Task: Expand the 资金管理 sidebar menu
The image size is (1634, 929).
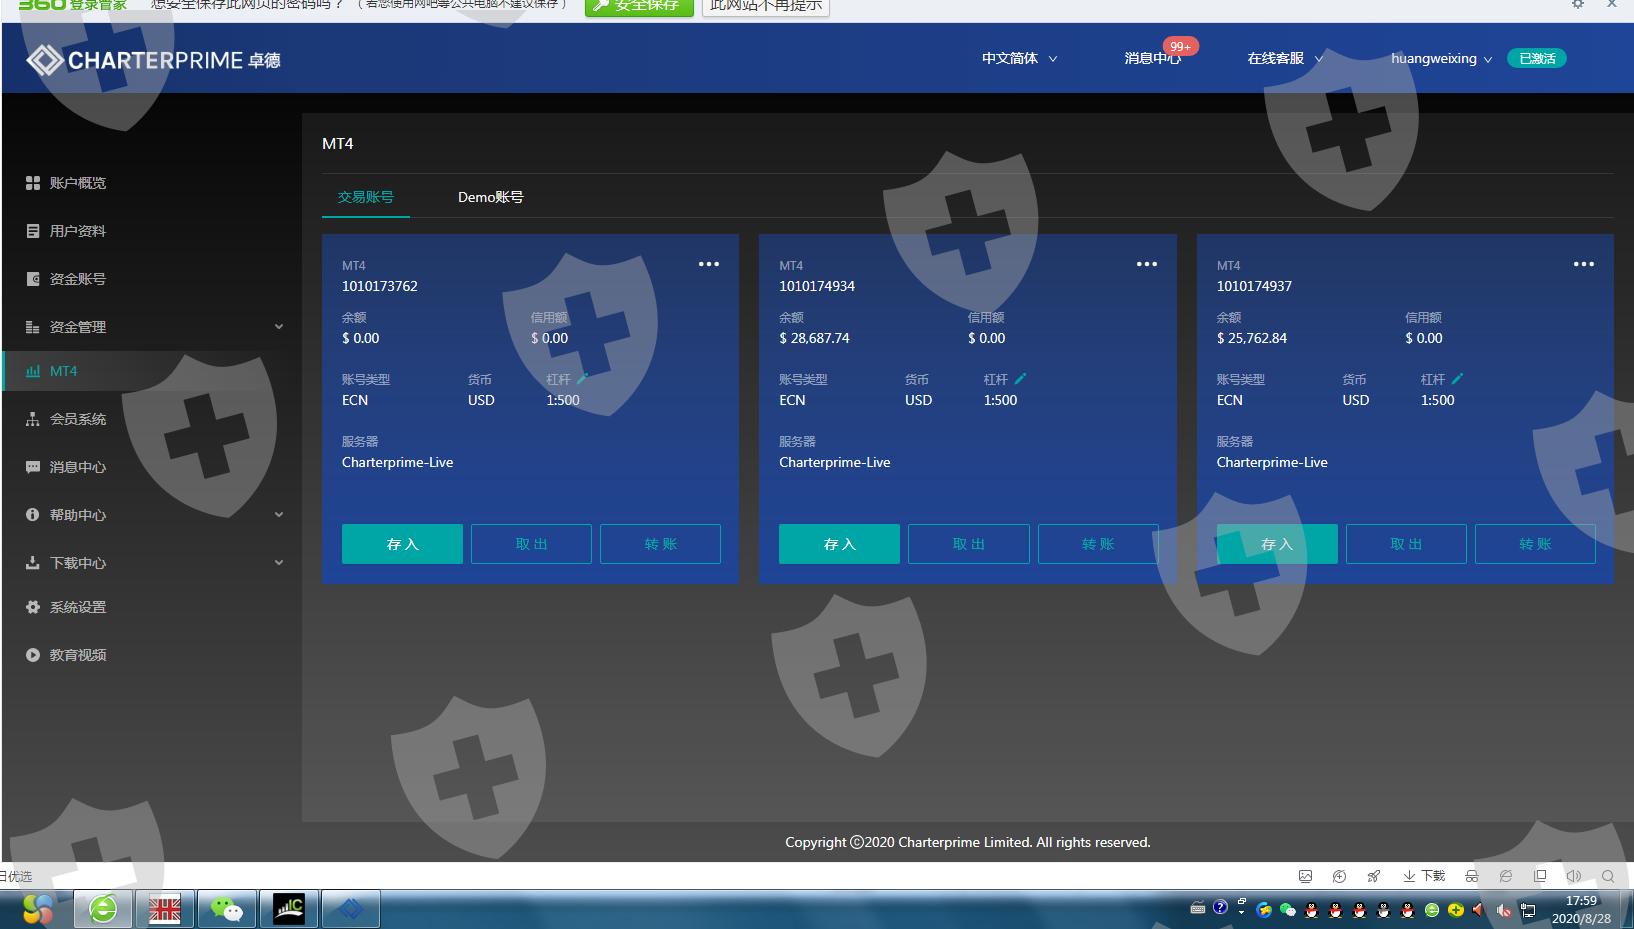Action: [x=279, y=327]
